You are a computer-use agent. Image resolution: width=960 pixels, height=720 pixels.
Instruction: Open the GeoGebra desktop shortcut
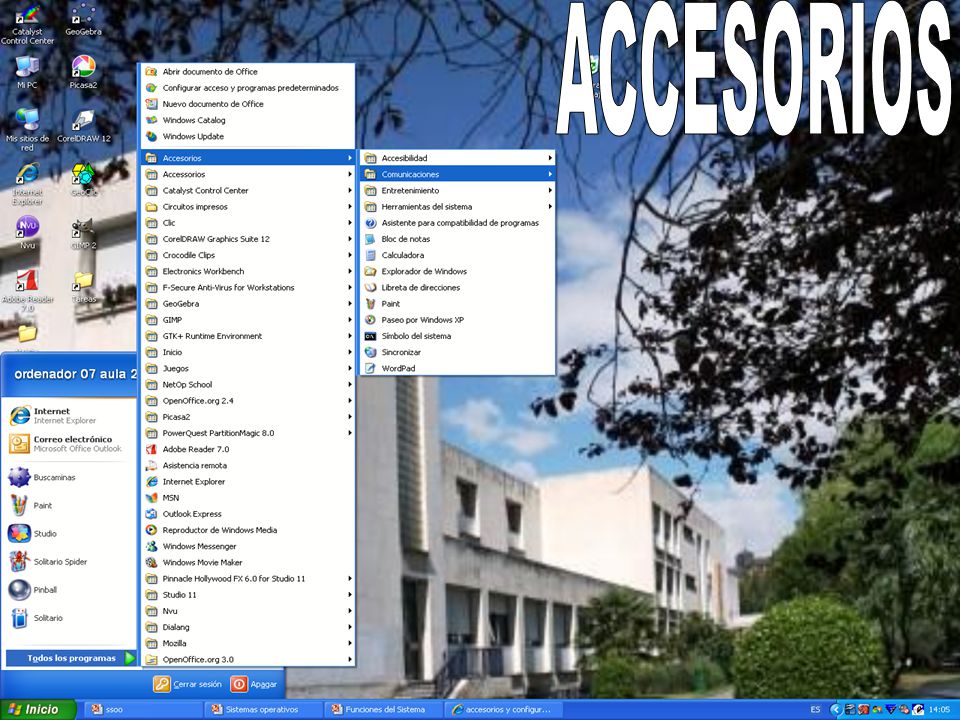tap(83, 20)
